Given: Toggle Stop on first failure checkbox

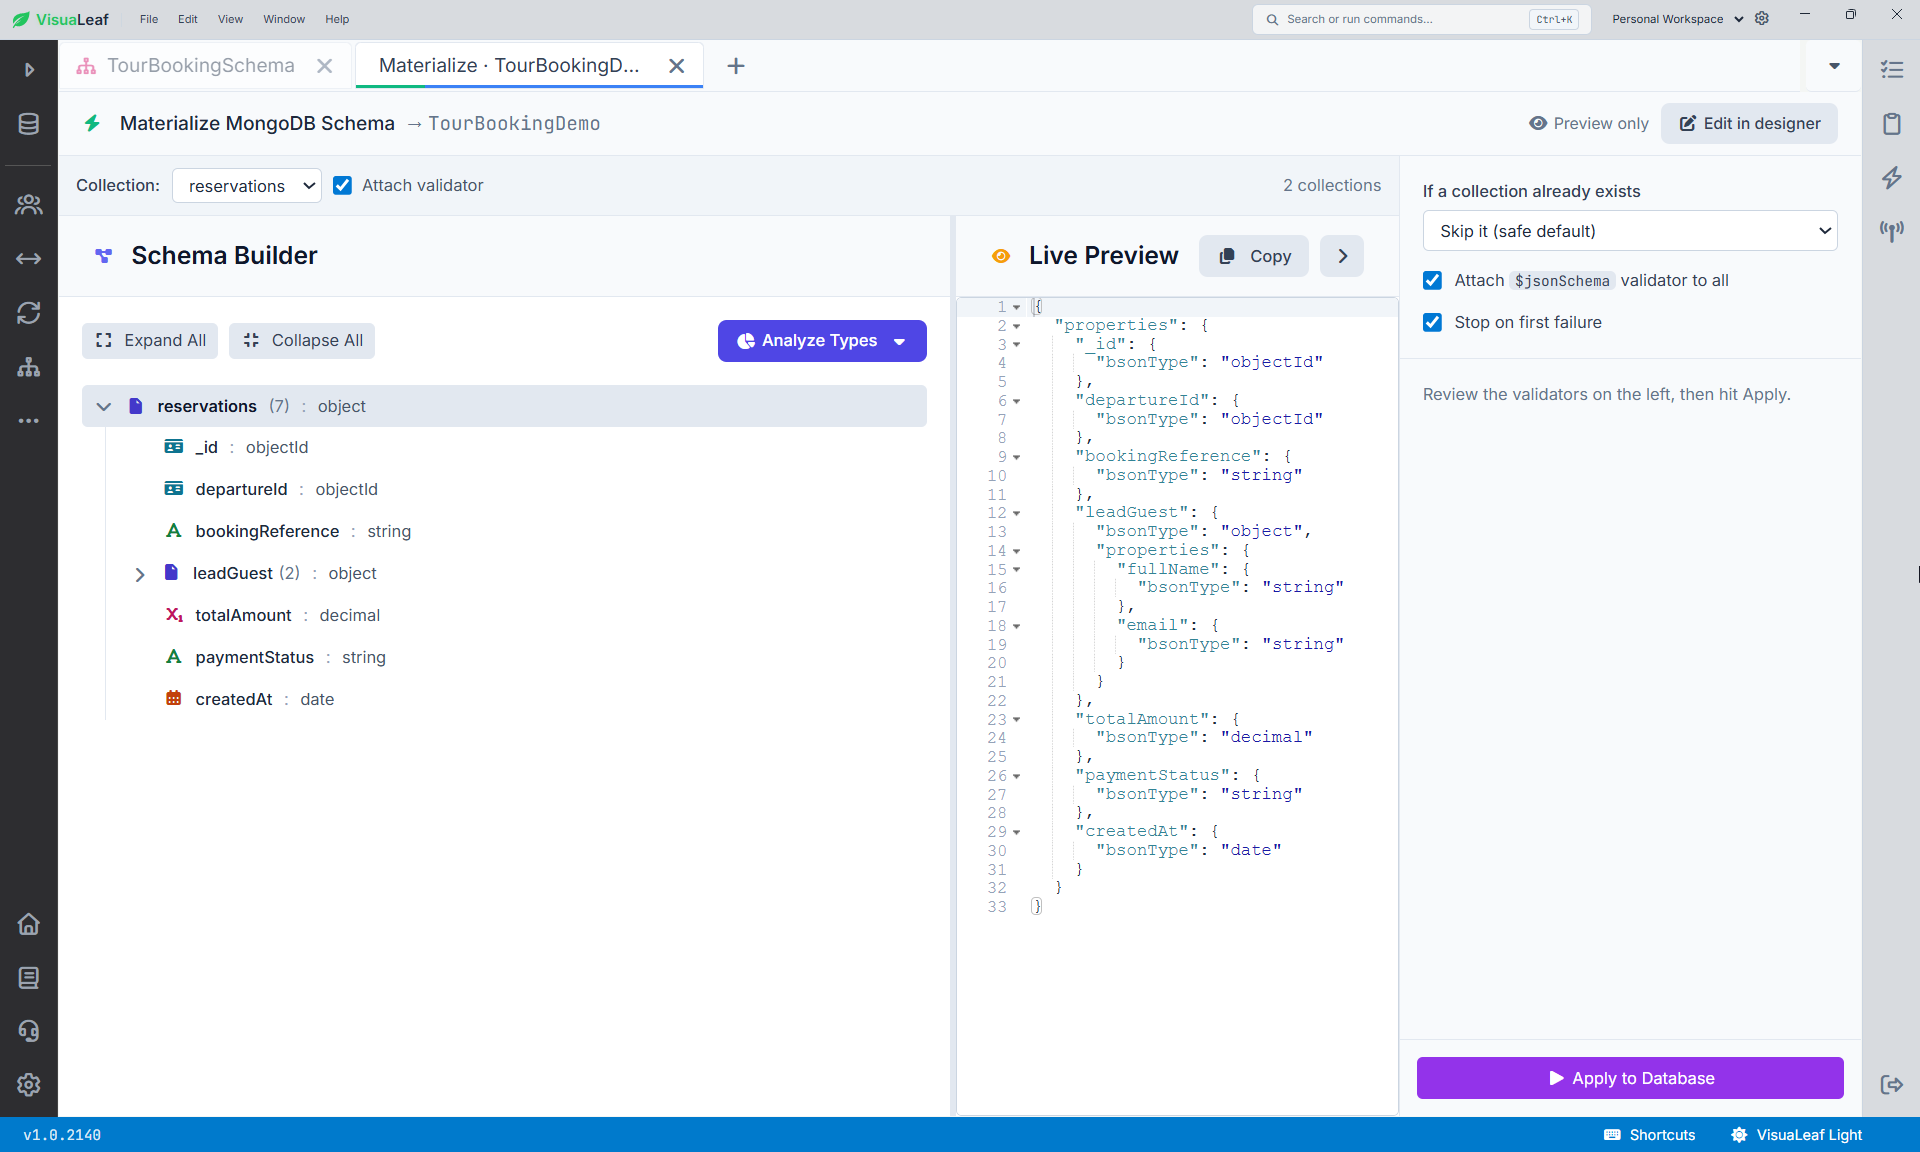Looking at the screenshot, I should 1433,322.
